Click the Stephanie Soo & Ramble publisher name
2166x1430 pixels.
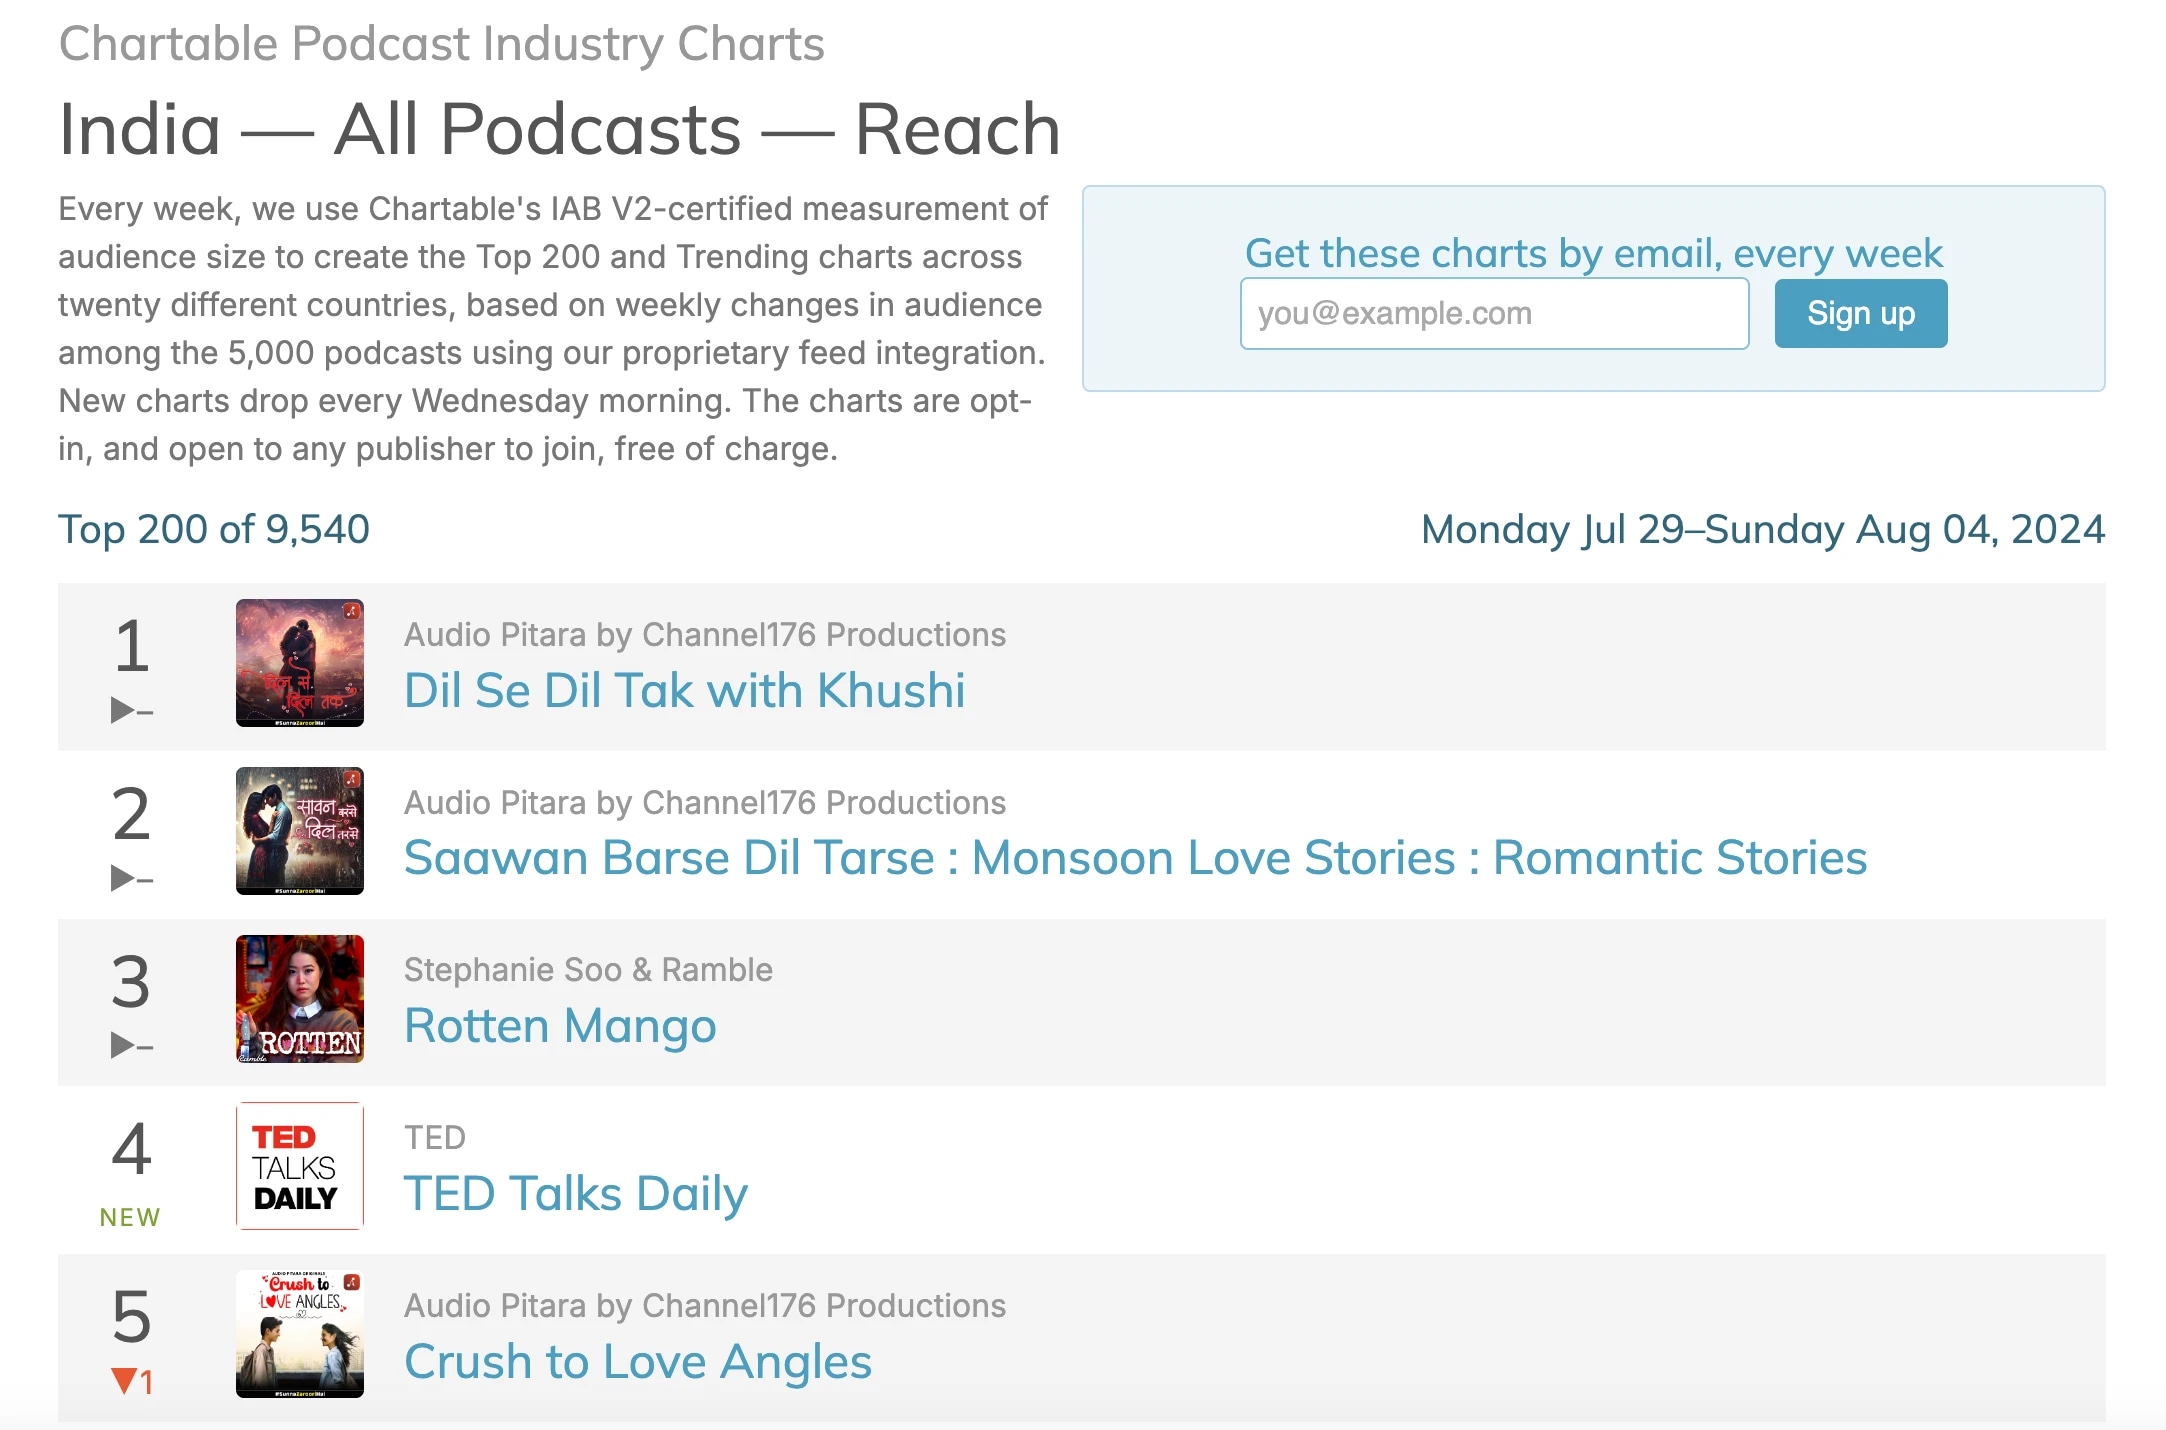pos(588,970)
